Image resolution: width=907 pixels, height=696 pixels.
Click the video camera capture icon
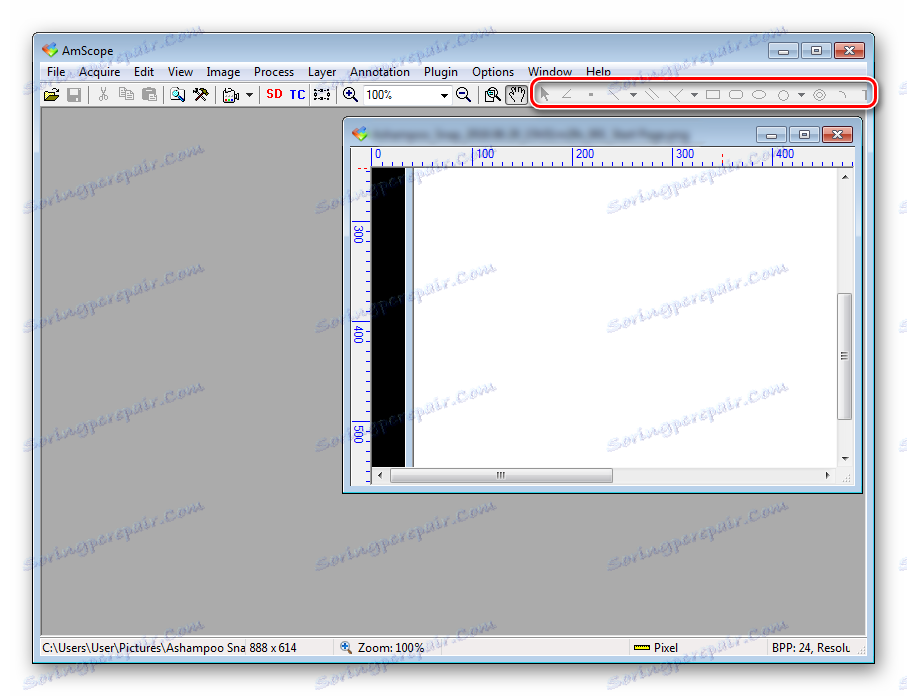(x=231, y=95)
